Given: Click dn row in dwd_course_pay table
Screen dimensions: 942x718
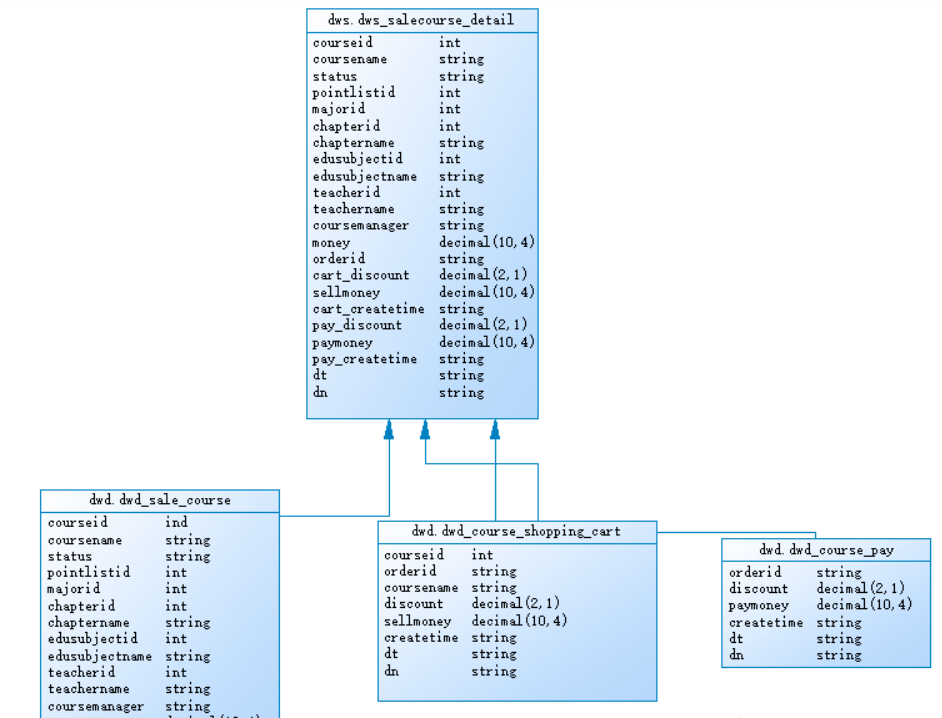Looking at the screenshot, I should tap(826, 655).
